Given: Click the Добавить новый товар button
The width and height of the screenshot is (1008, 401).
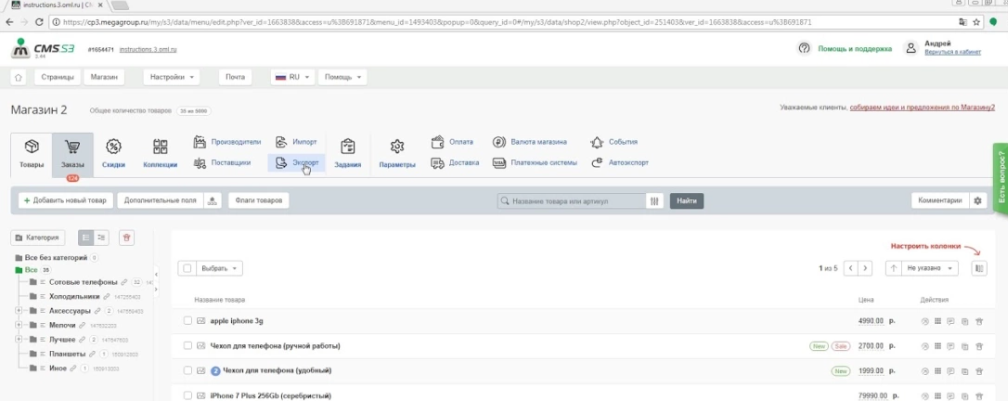Looking at the screenshot, I should [x=65, y=201].
